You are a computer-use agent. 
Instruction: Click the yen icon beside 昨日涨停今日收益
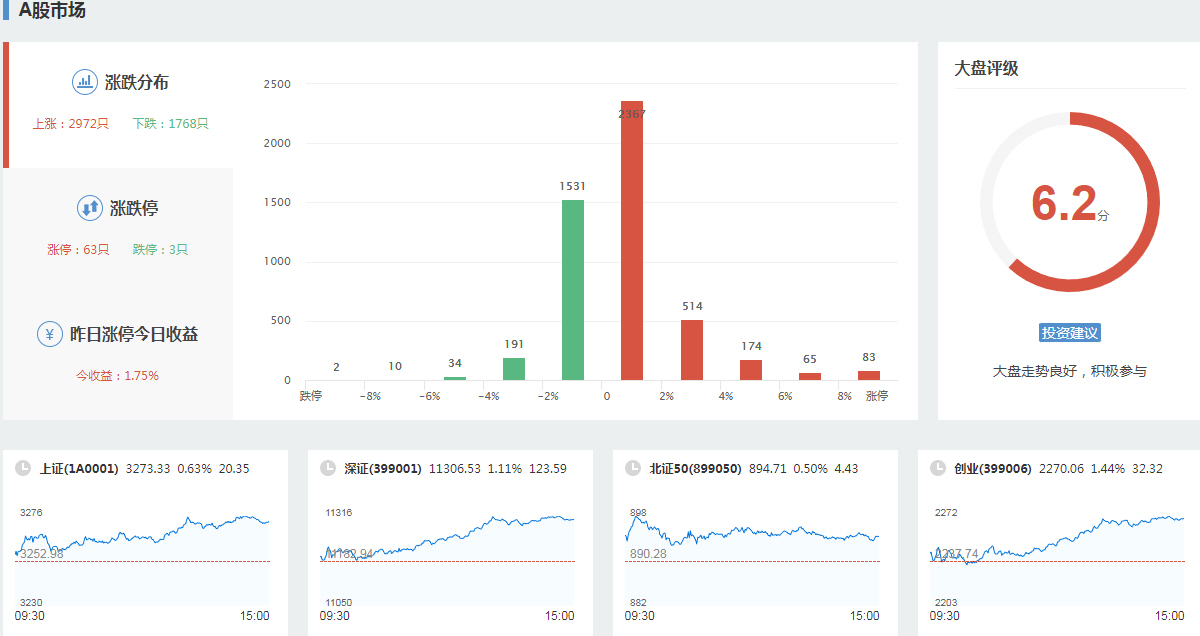pyautogui.click(x=50, y=334)
